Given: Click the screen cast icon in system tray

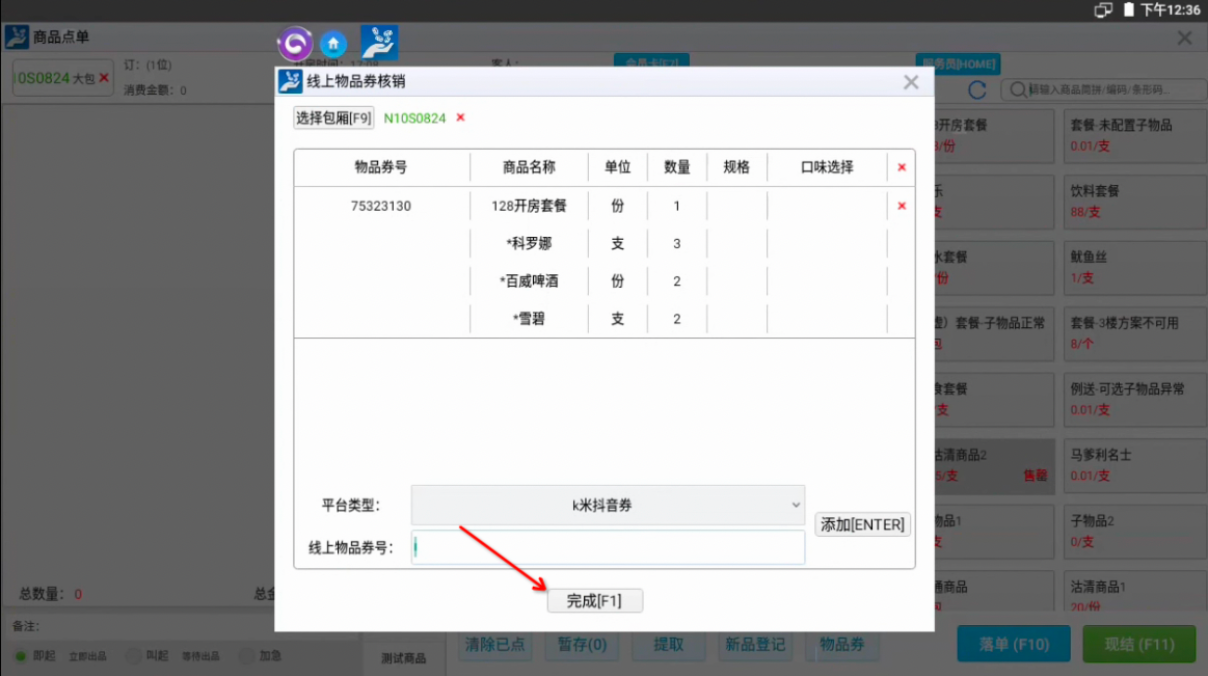Looking at the screenshot, I should pyautogui.click(x=1104, y=9).
